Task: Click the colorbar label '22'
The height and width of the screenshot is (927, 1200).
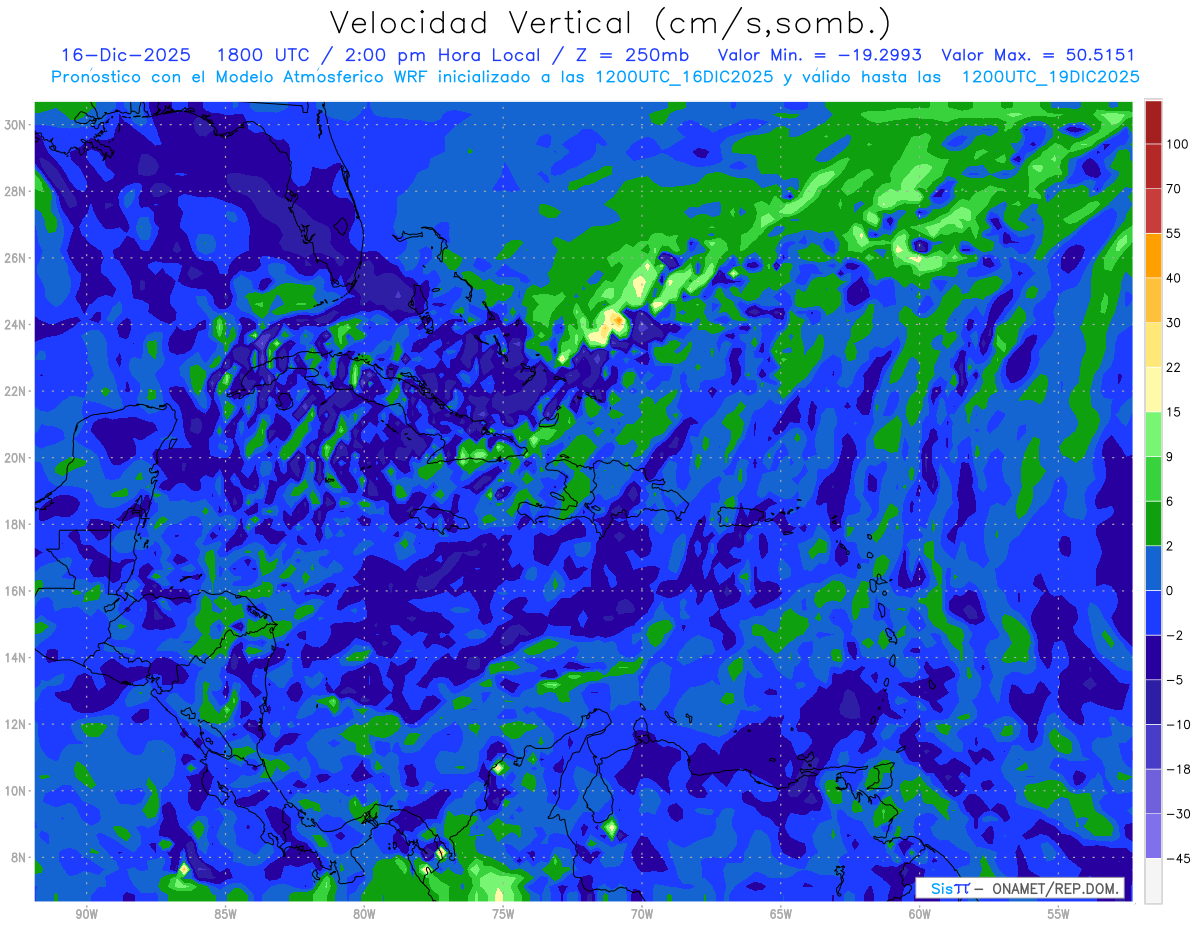Action: pos(1174,367)
